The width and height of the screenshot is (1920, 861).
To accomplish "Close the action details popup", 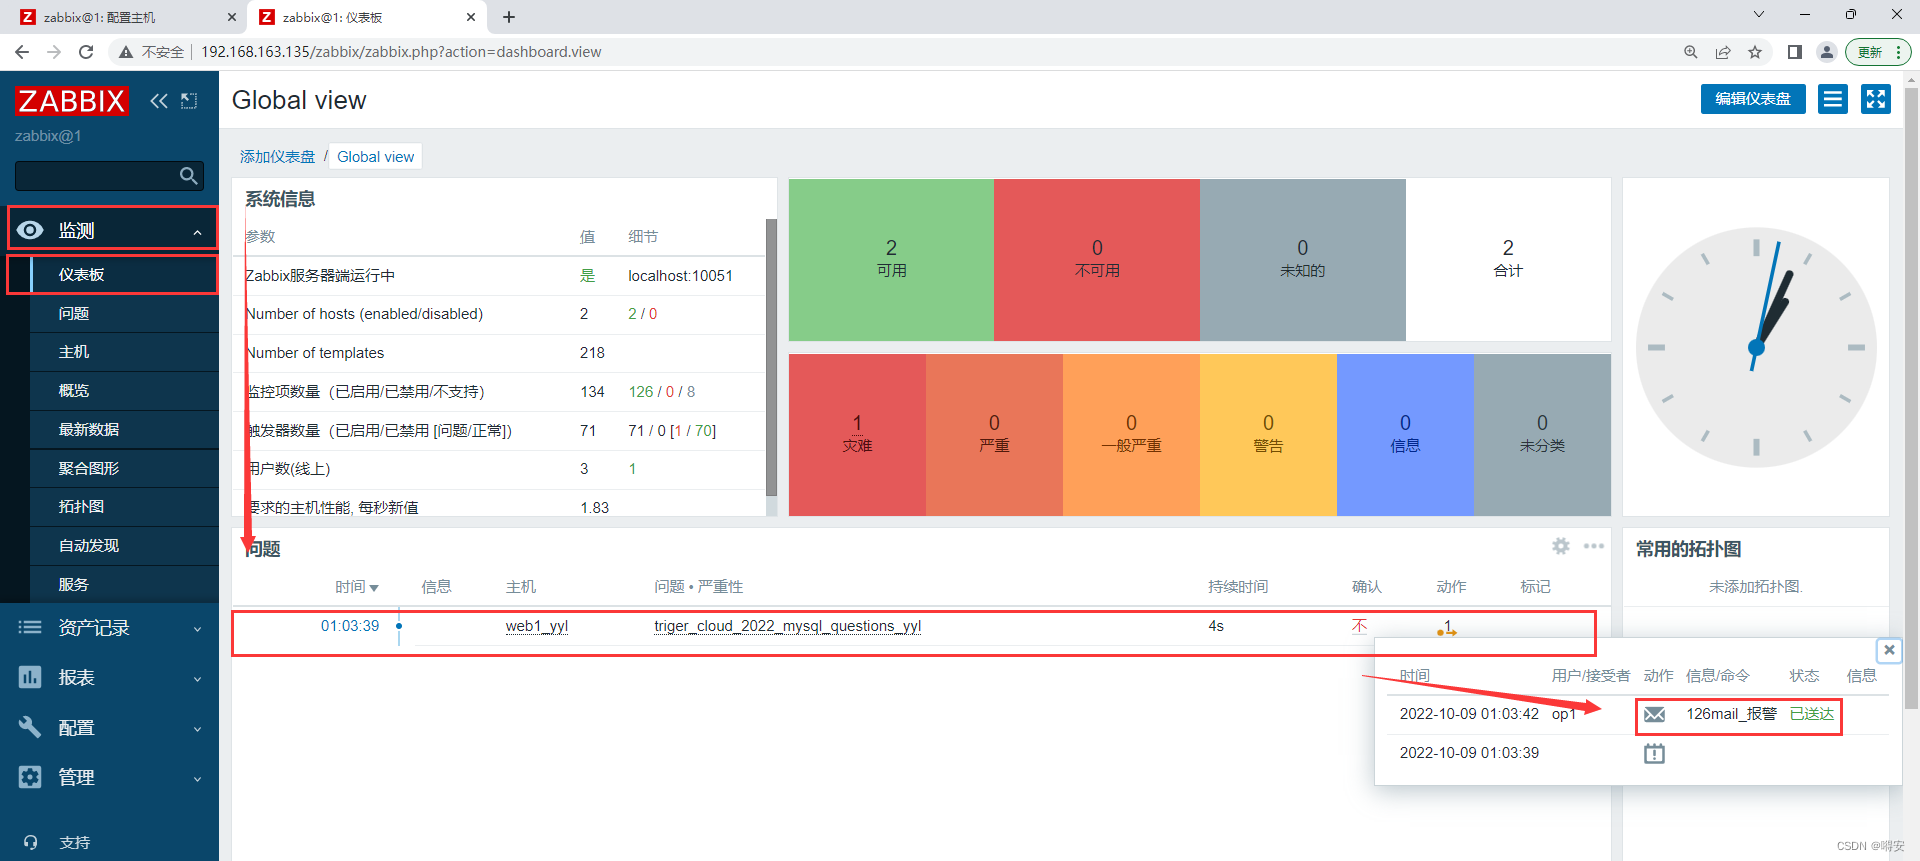I will click(1889, 650).
